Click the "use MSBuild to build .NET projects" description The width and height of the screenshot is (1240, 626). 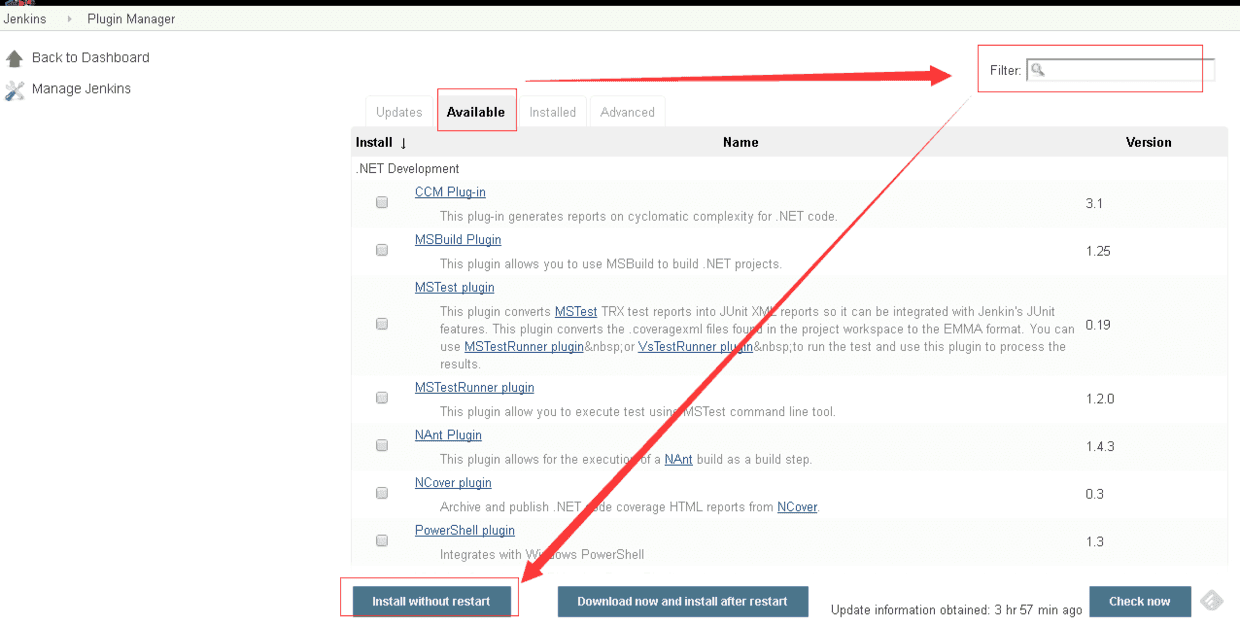611,264
